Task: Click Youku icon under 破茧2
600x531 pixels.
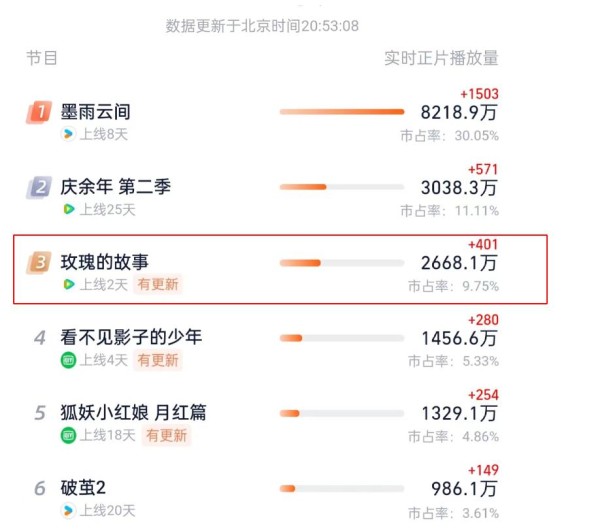Action: point(68,511)
